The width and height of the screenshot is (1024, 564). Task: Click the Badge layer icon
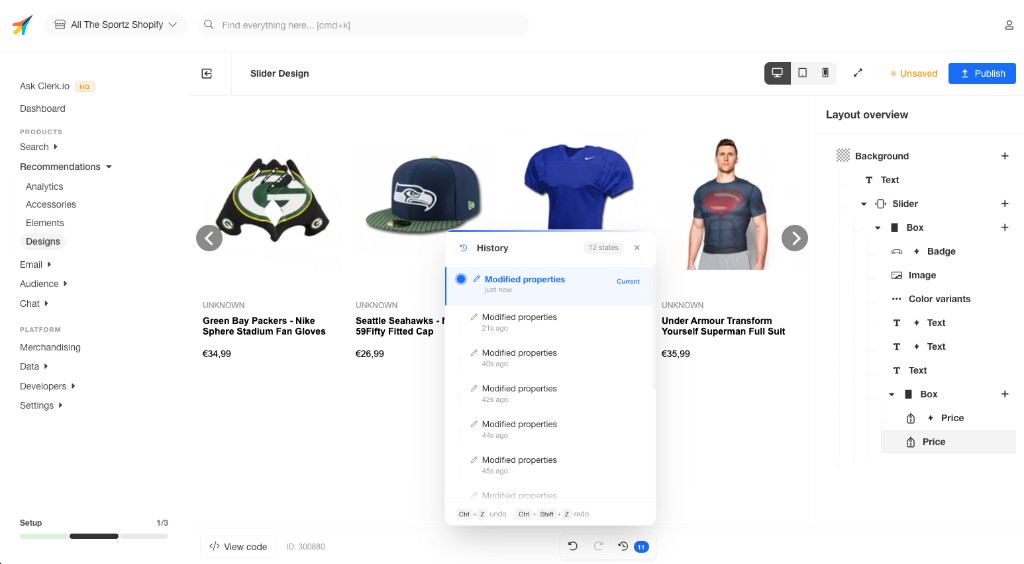897,251
